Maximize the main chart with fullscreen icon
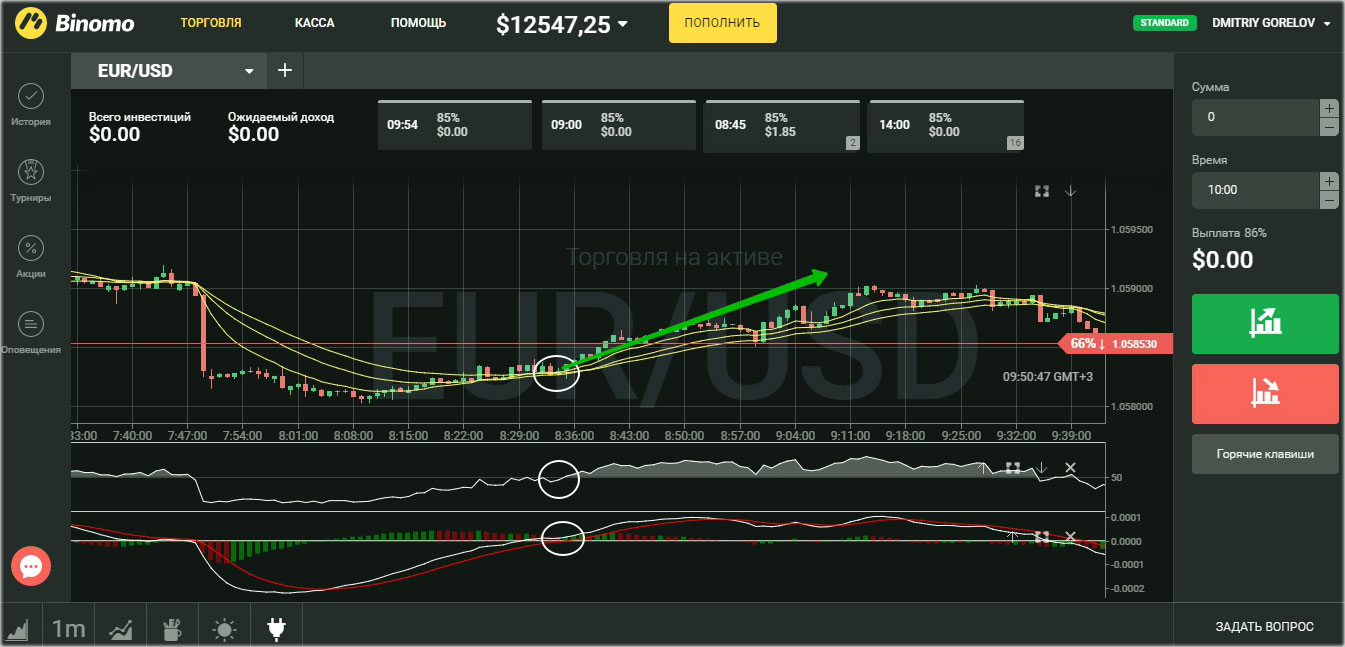This screenshot has width=1345, height=647. tap(1041, 191)
